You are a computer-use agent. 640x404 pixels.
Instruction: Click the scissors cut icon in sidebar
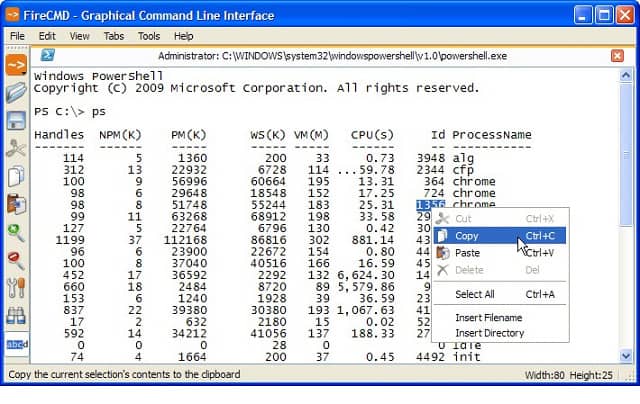16,149
